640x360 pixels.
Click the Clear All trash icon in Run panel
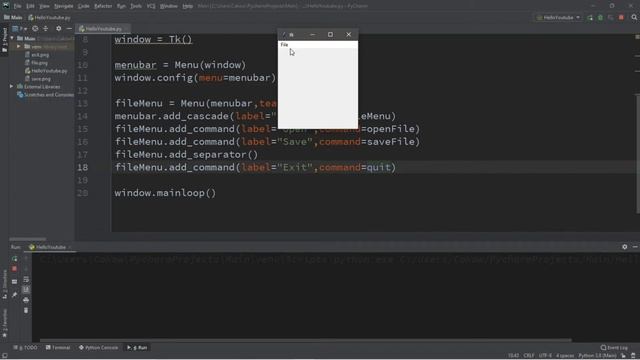26,311
